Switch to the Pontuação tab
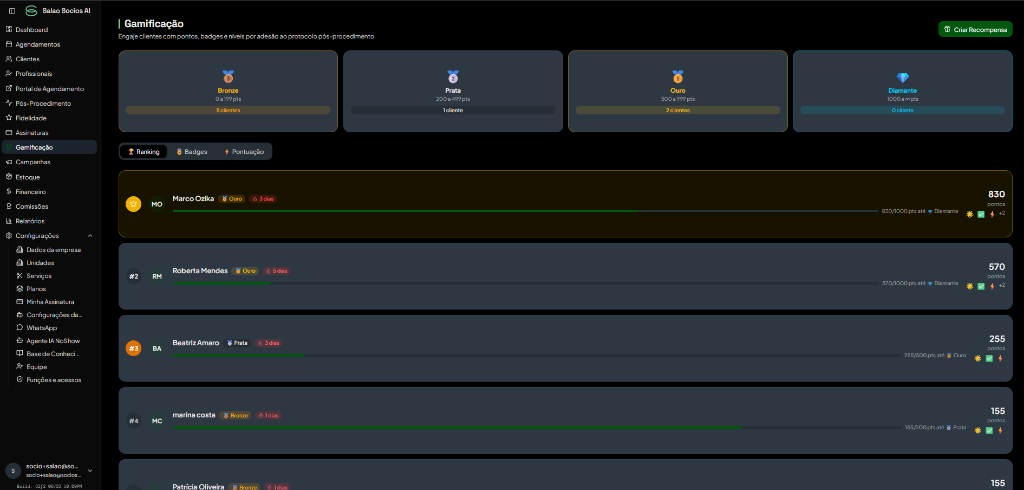 pyautogui.click(x=244, y=152)
